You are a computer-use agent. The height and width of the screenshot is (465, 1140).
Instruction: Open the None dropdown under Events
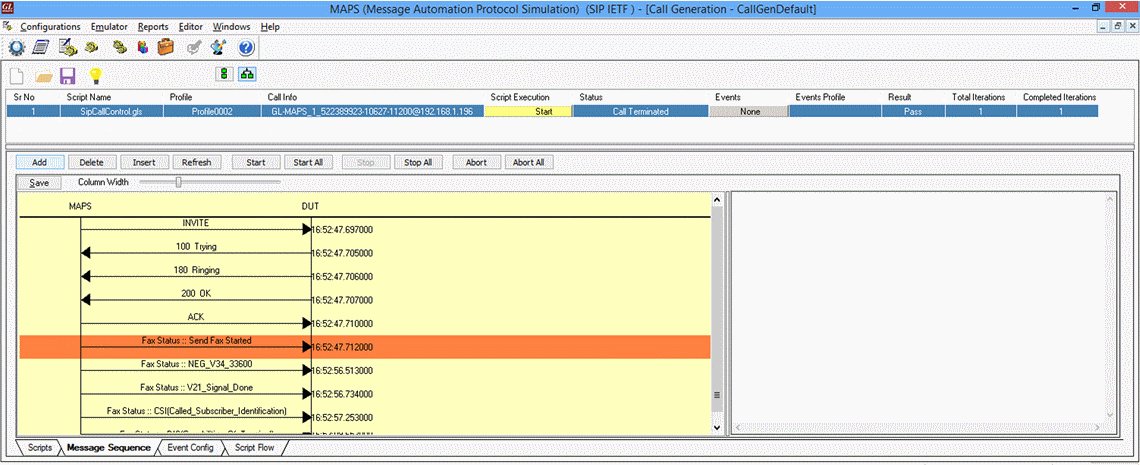click(749, 112)
